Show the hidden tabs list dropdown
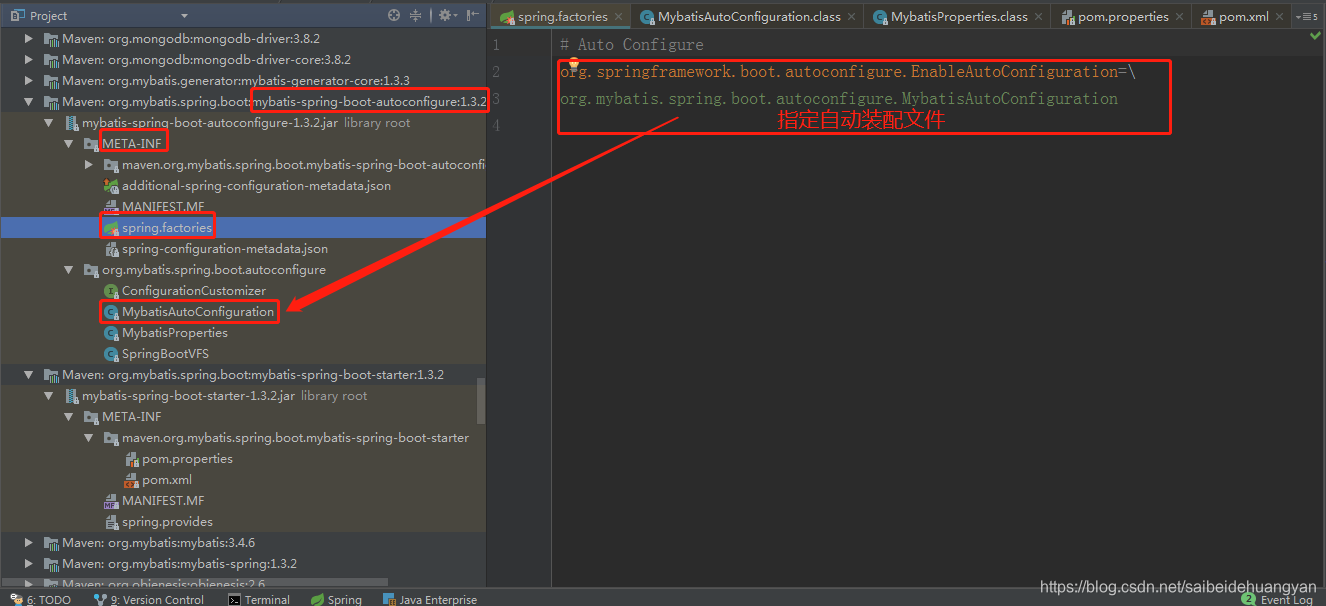Screen dimensions: 1326x606 coord(1306,17)
